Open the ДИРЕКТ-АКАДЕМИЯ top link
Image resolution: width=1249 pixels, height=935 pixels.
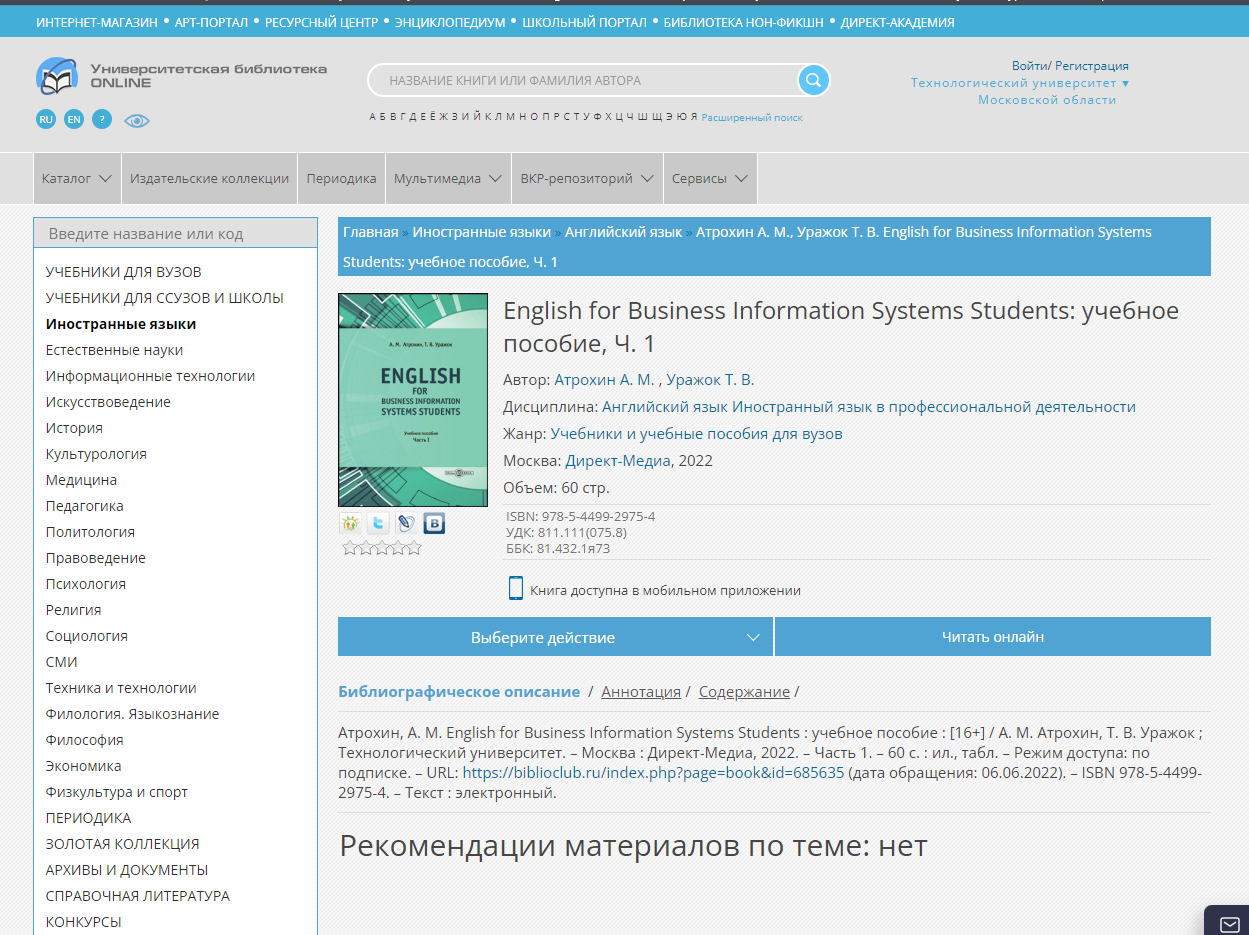pos(898,22)
